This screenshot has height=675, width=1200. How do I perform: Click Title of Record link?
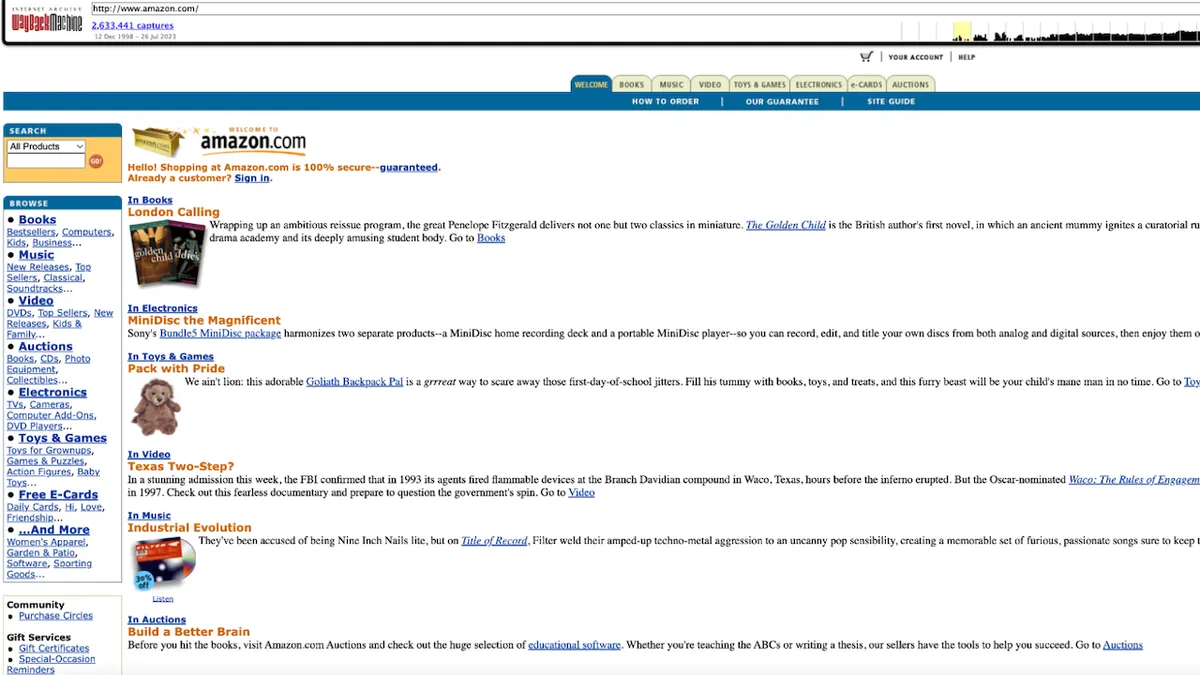pyautogui.click(x=494, y=541)
